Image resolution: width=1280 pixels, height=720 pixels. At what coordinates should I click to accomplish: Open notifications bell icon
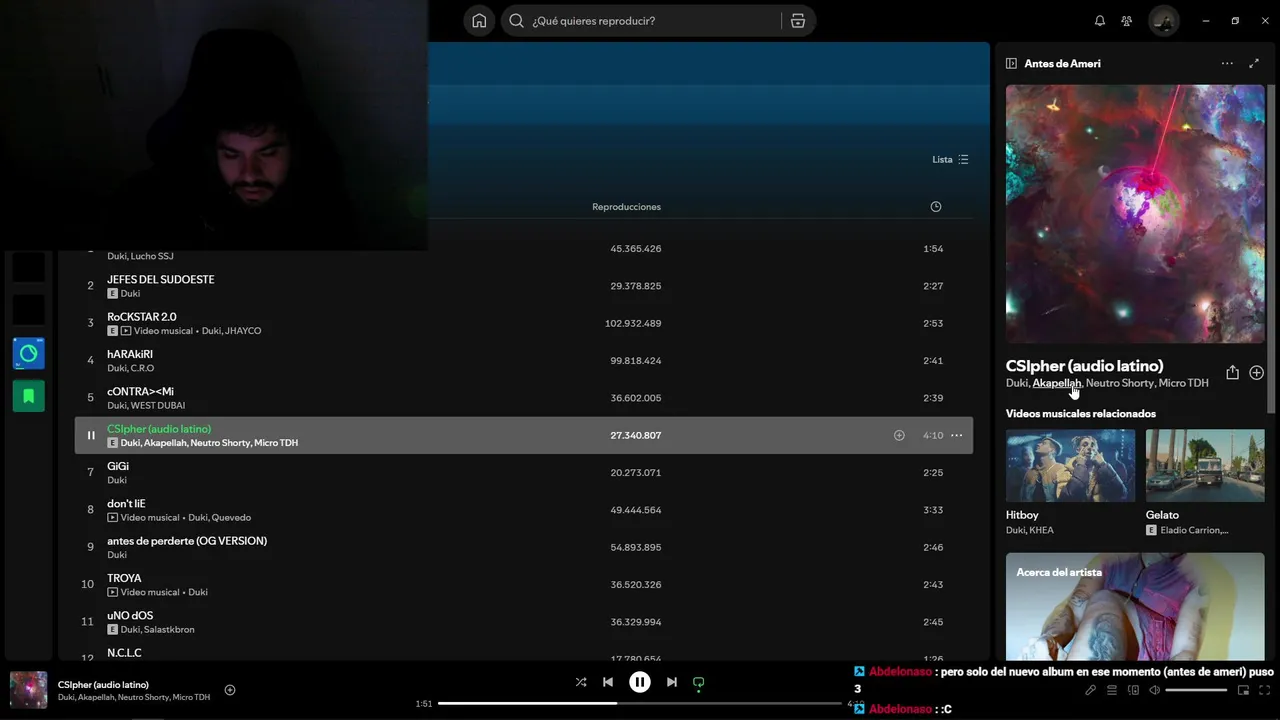click(1100, 21)
